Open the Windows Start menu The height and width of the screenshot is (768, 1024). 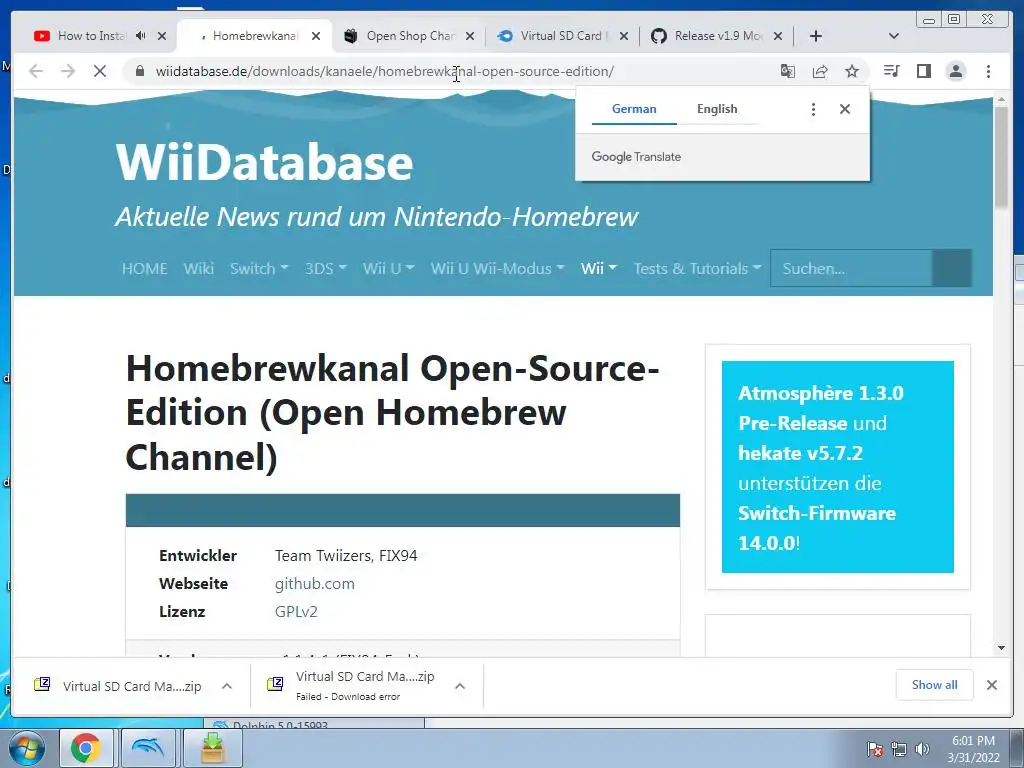click(x=25, y=747)
